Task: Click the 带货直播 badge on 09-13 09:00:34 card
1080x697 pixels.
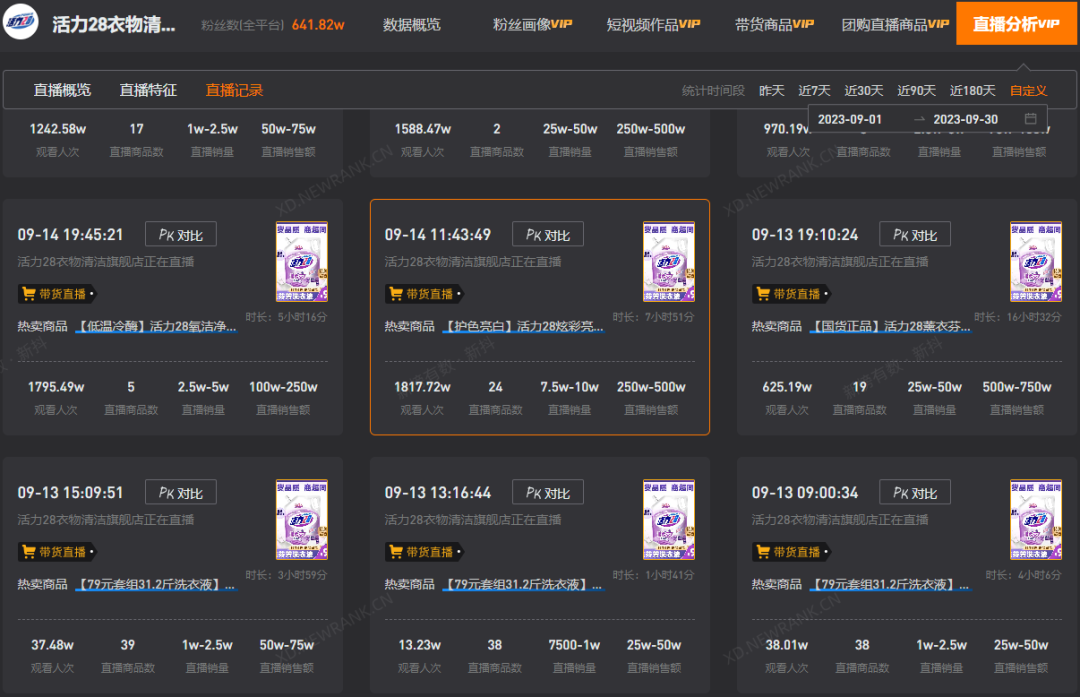Action: (x=791, y=552)
